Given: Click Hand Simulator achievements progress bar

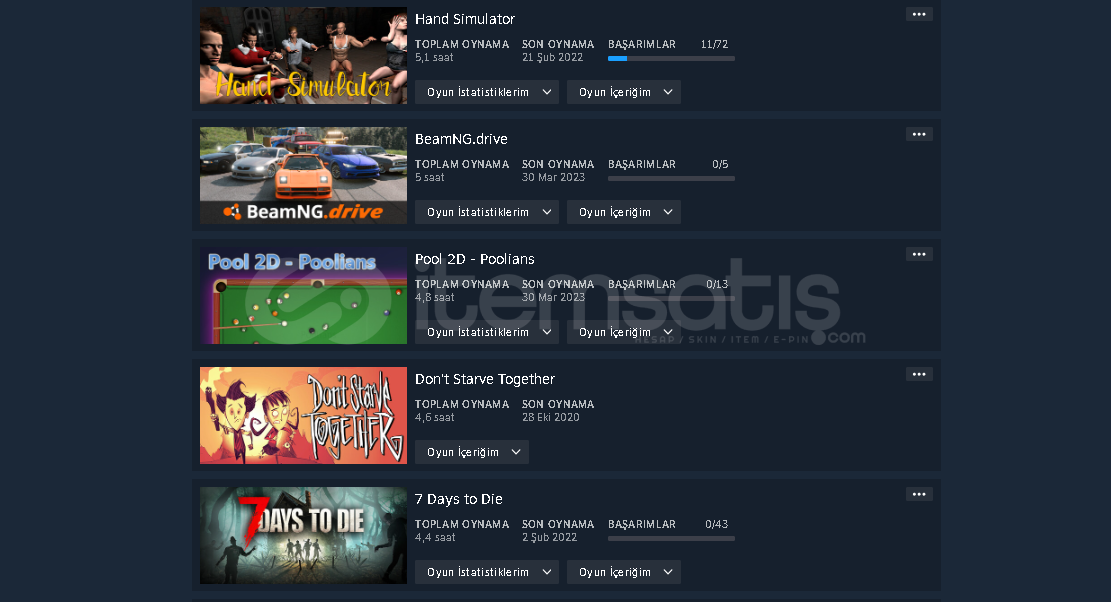Looking at the screenshot, I should [x=671, y=59].
